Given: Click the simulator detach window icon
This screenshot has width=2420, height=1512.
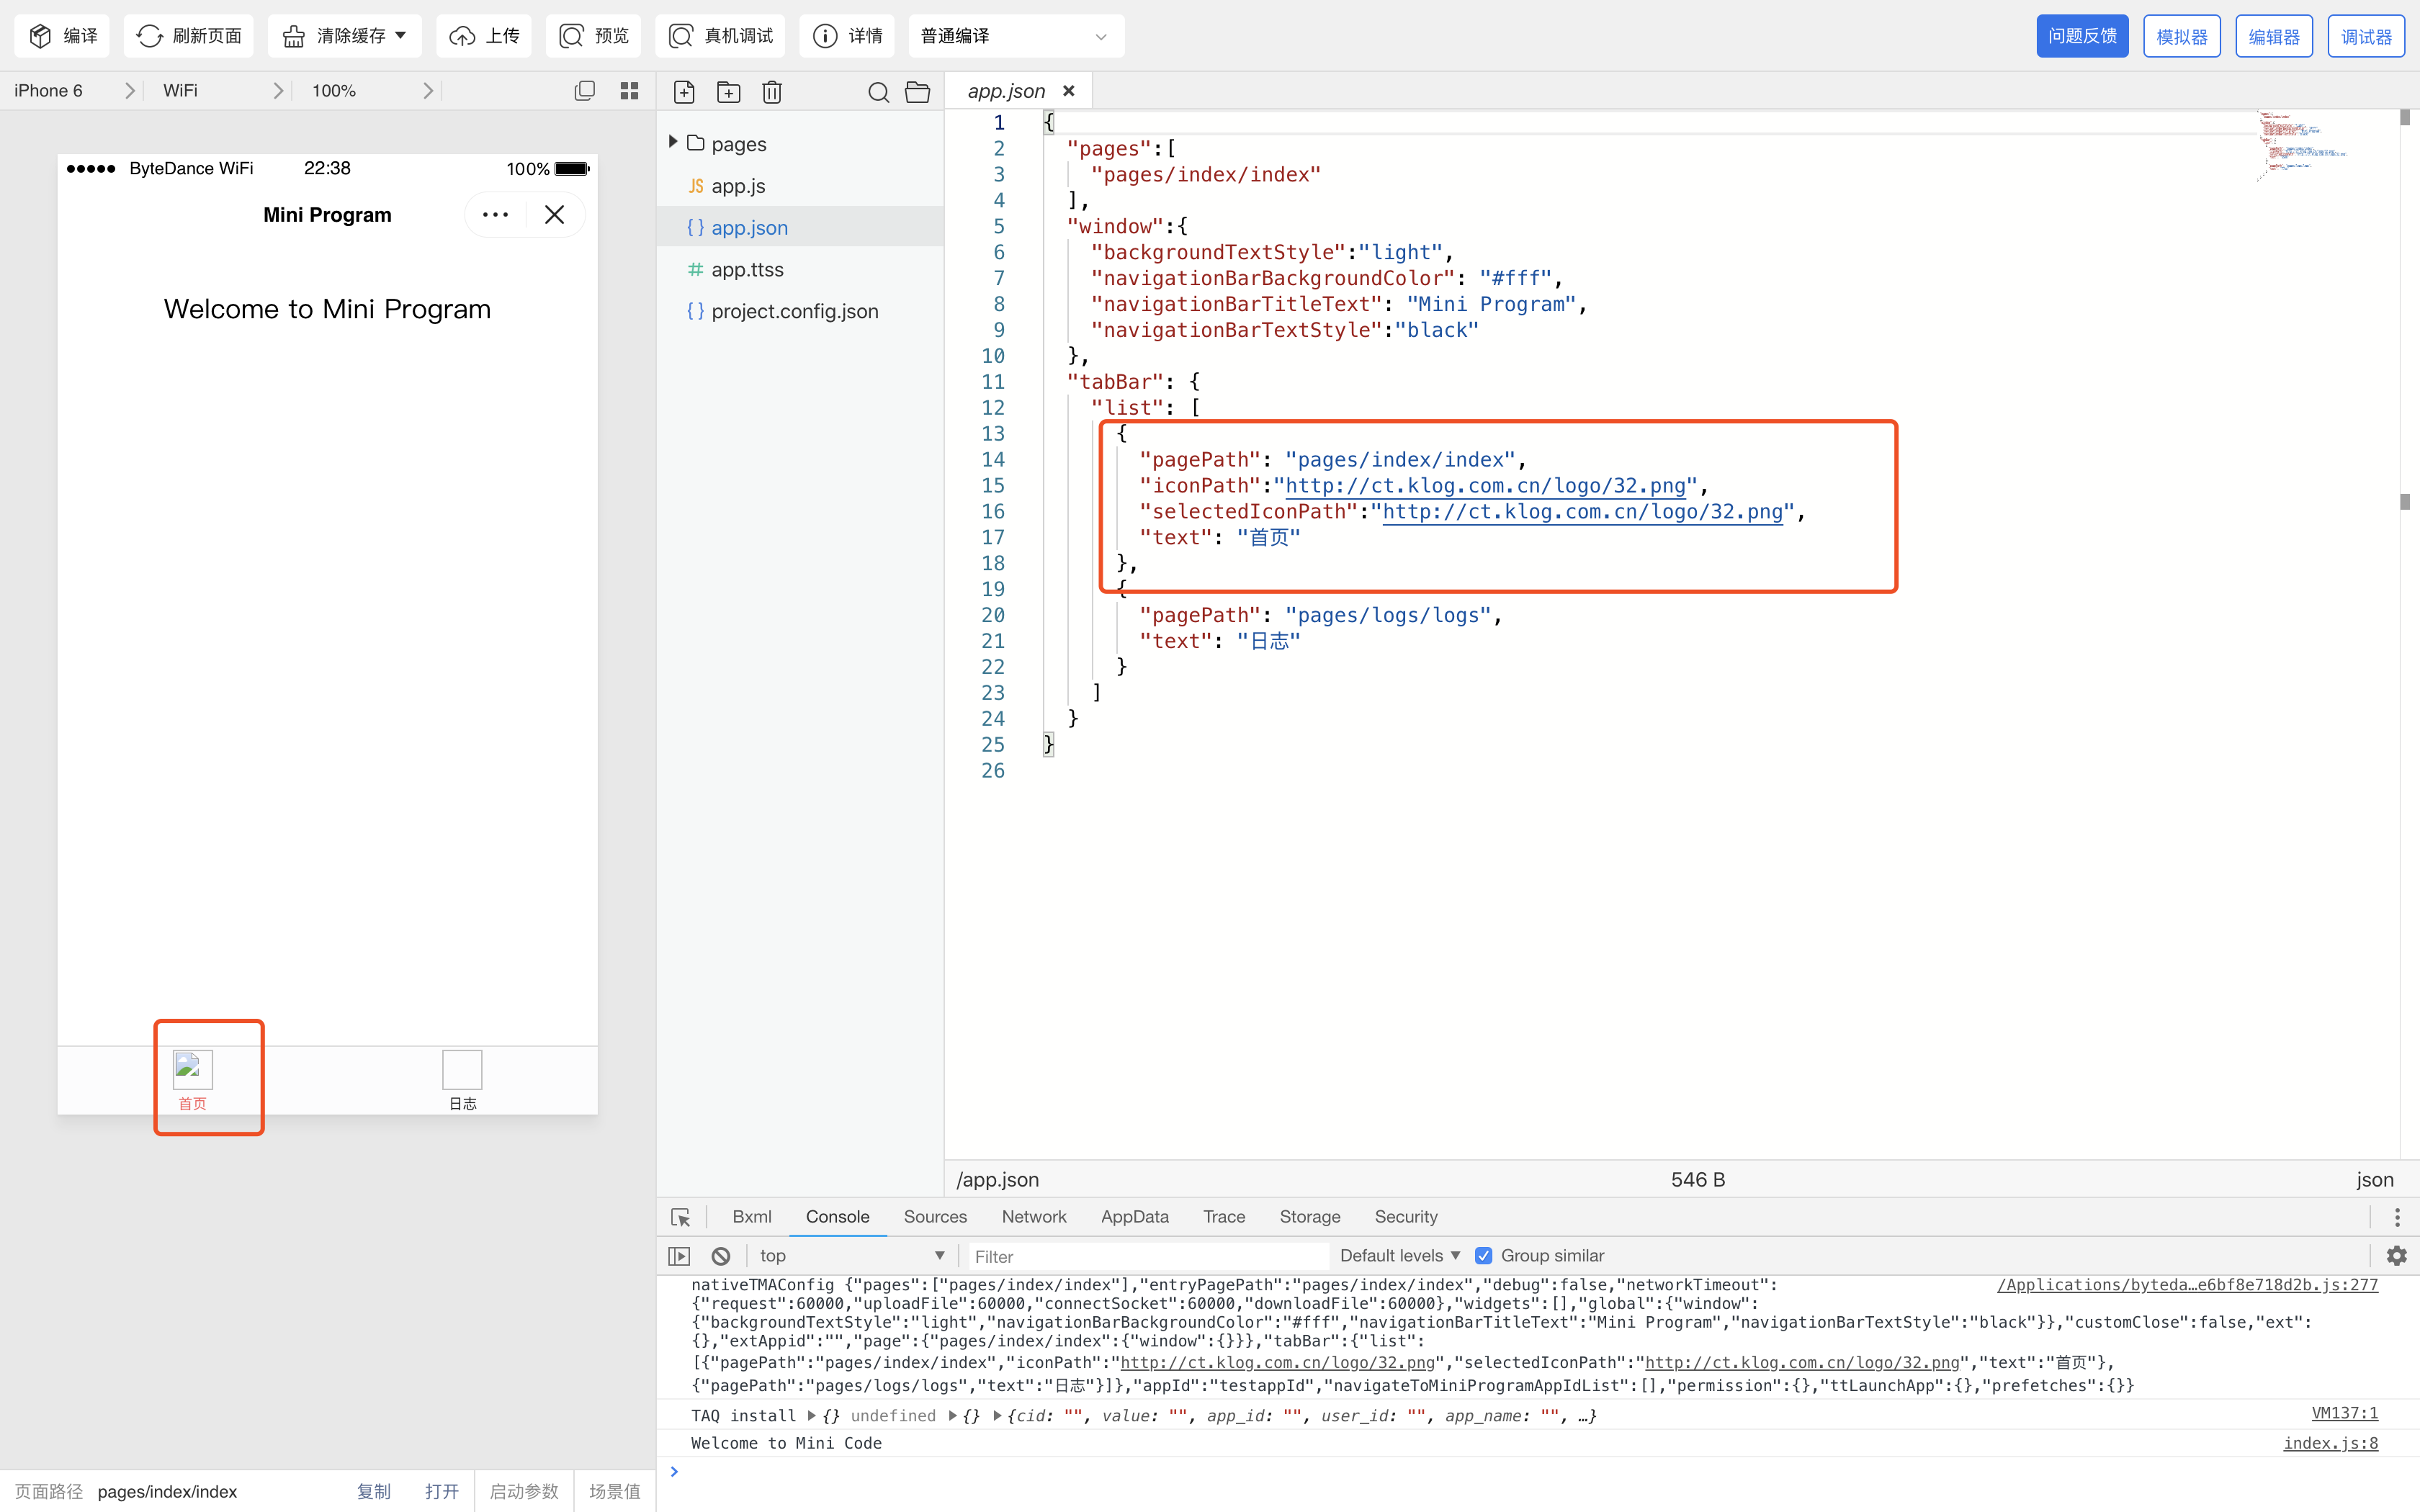Looking at the screenshot, I should coord(585,90).
